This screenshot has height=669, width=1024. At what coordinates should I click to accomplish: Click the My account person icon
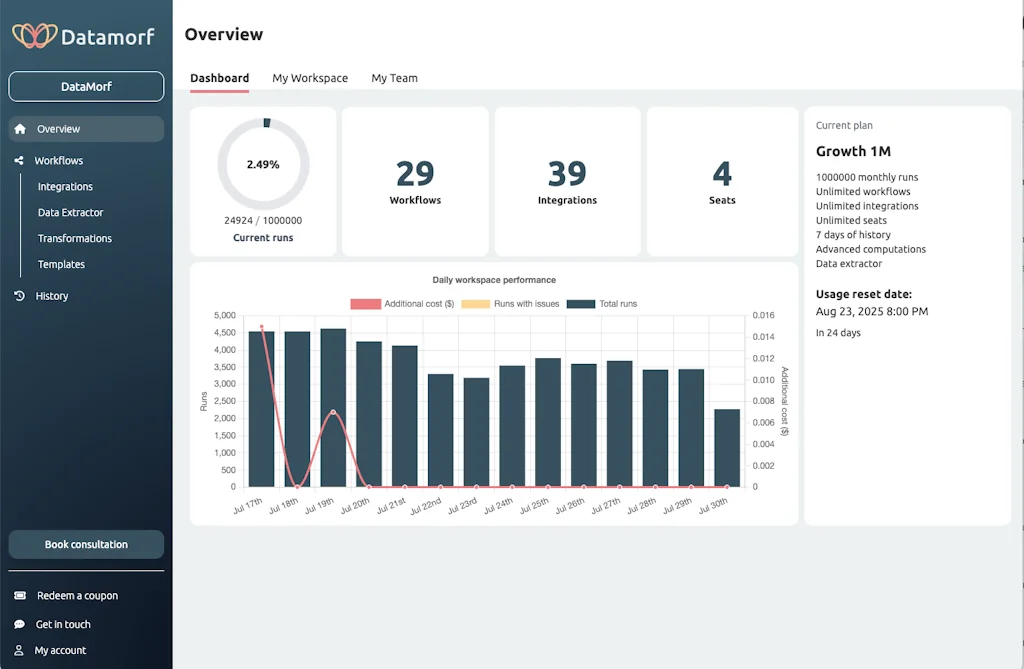tap(21, 650)
